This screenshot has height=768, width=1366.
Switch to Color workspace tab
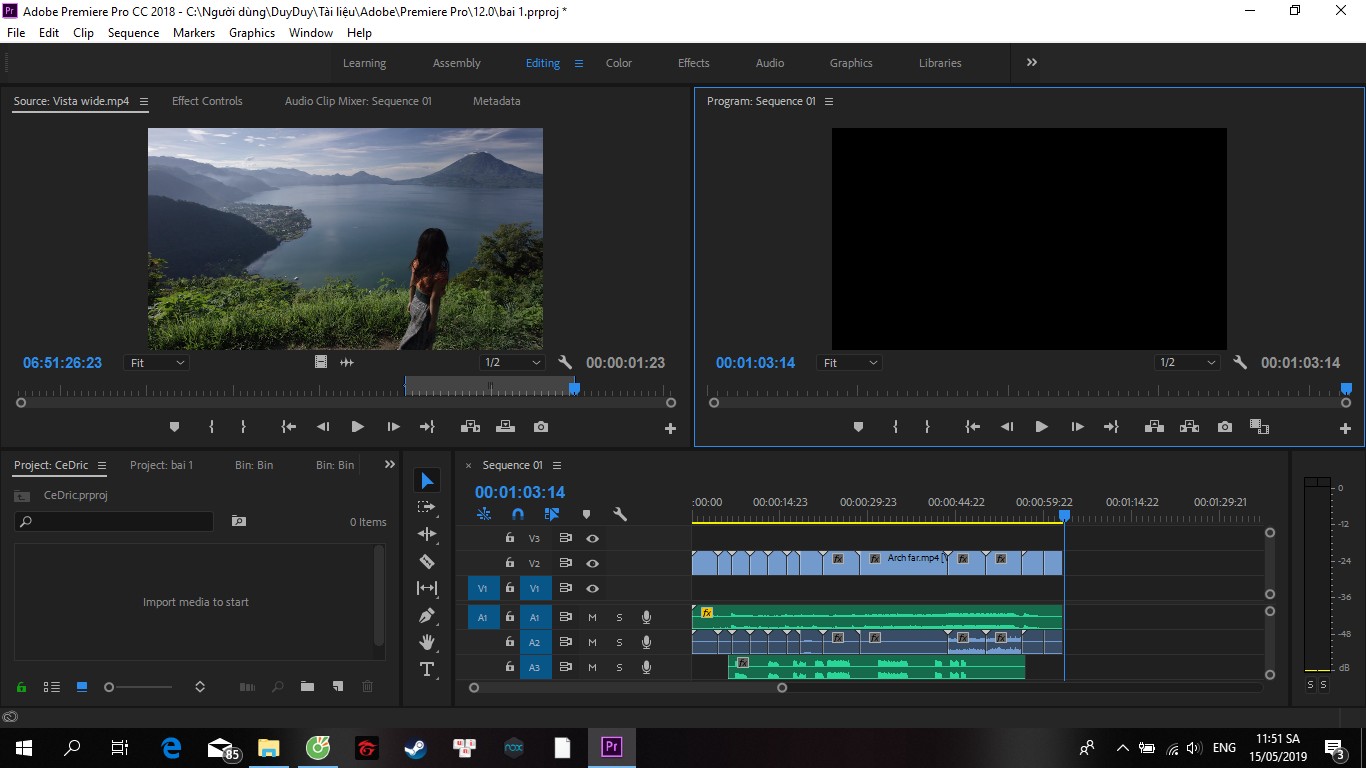coord(619,63)
